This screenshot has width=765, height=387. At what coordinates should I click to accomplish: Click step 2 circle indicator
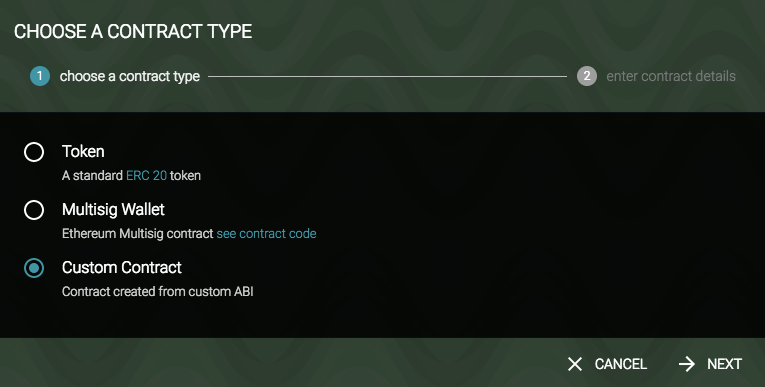(x=587, y=76)
